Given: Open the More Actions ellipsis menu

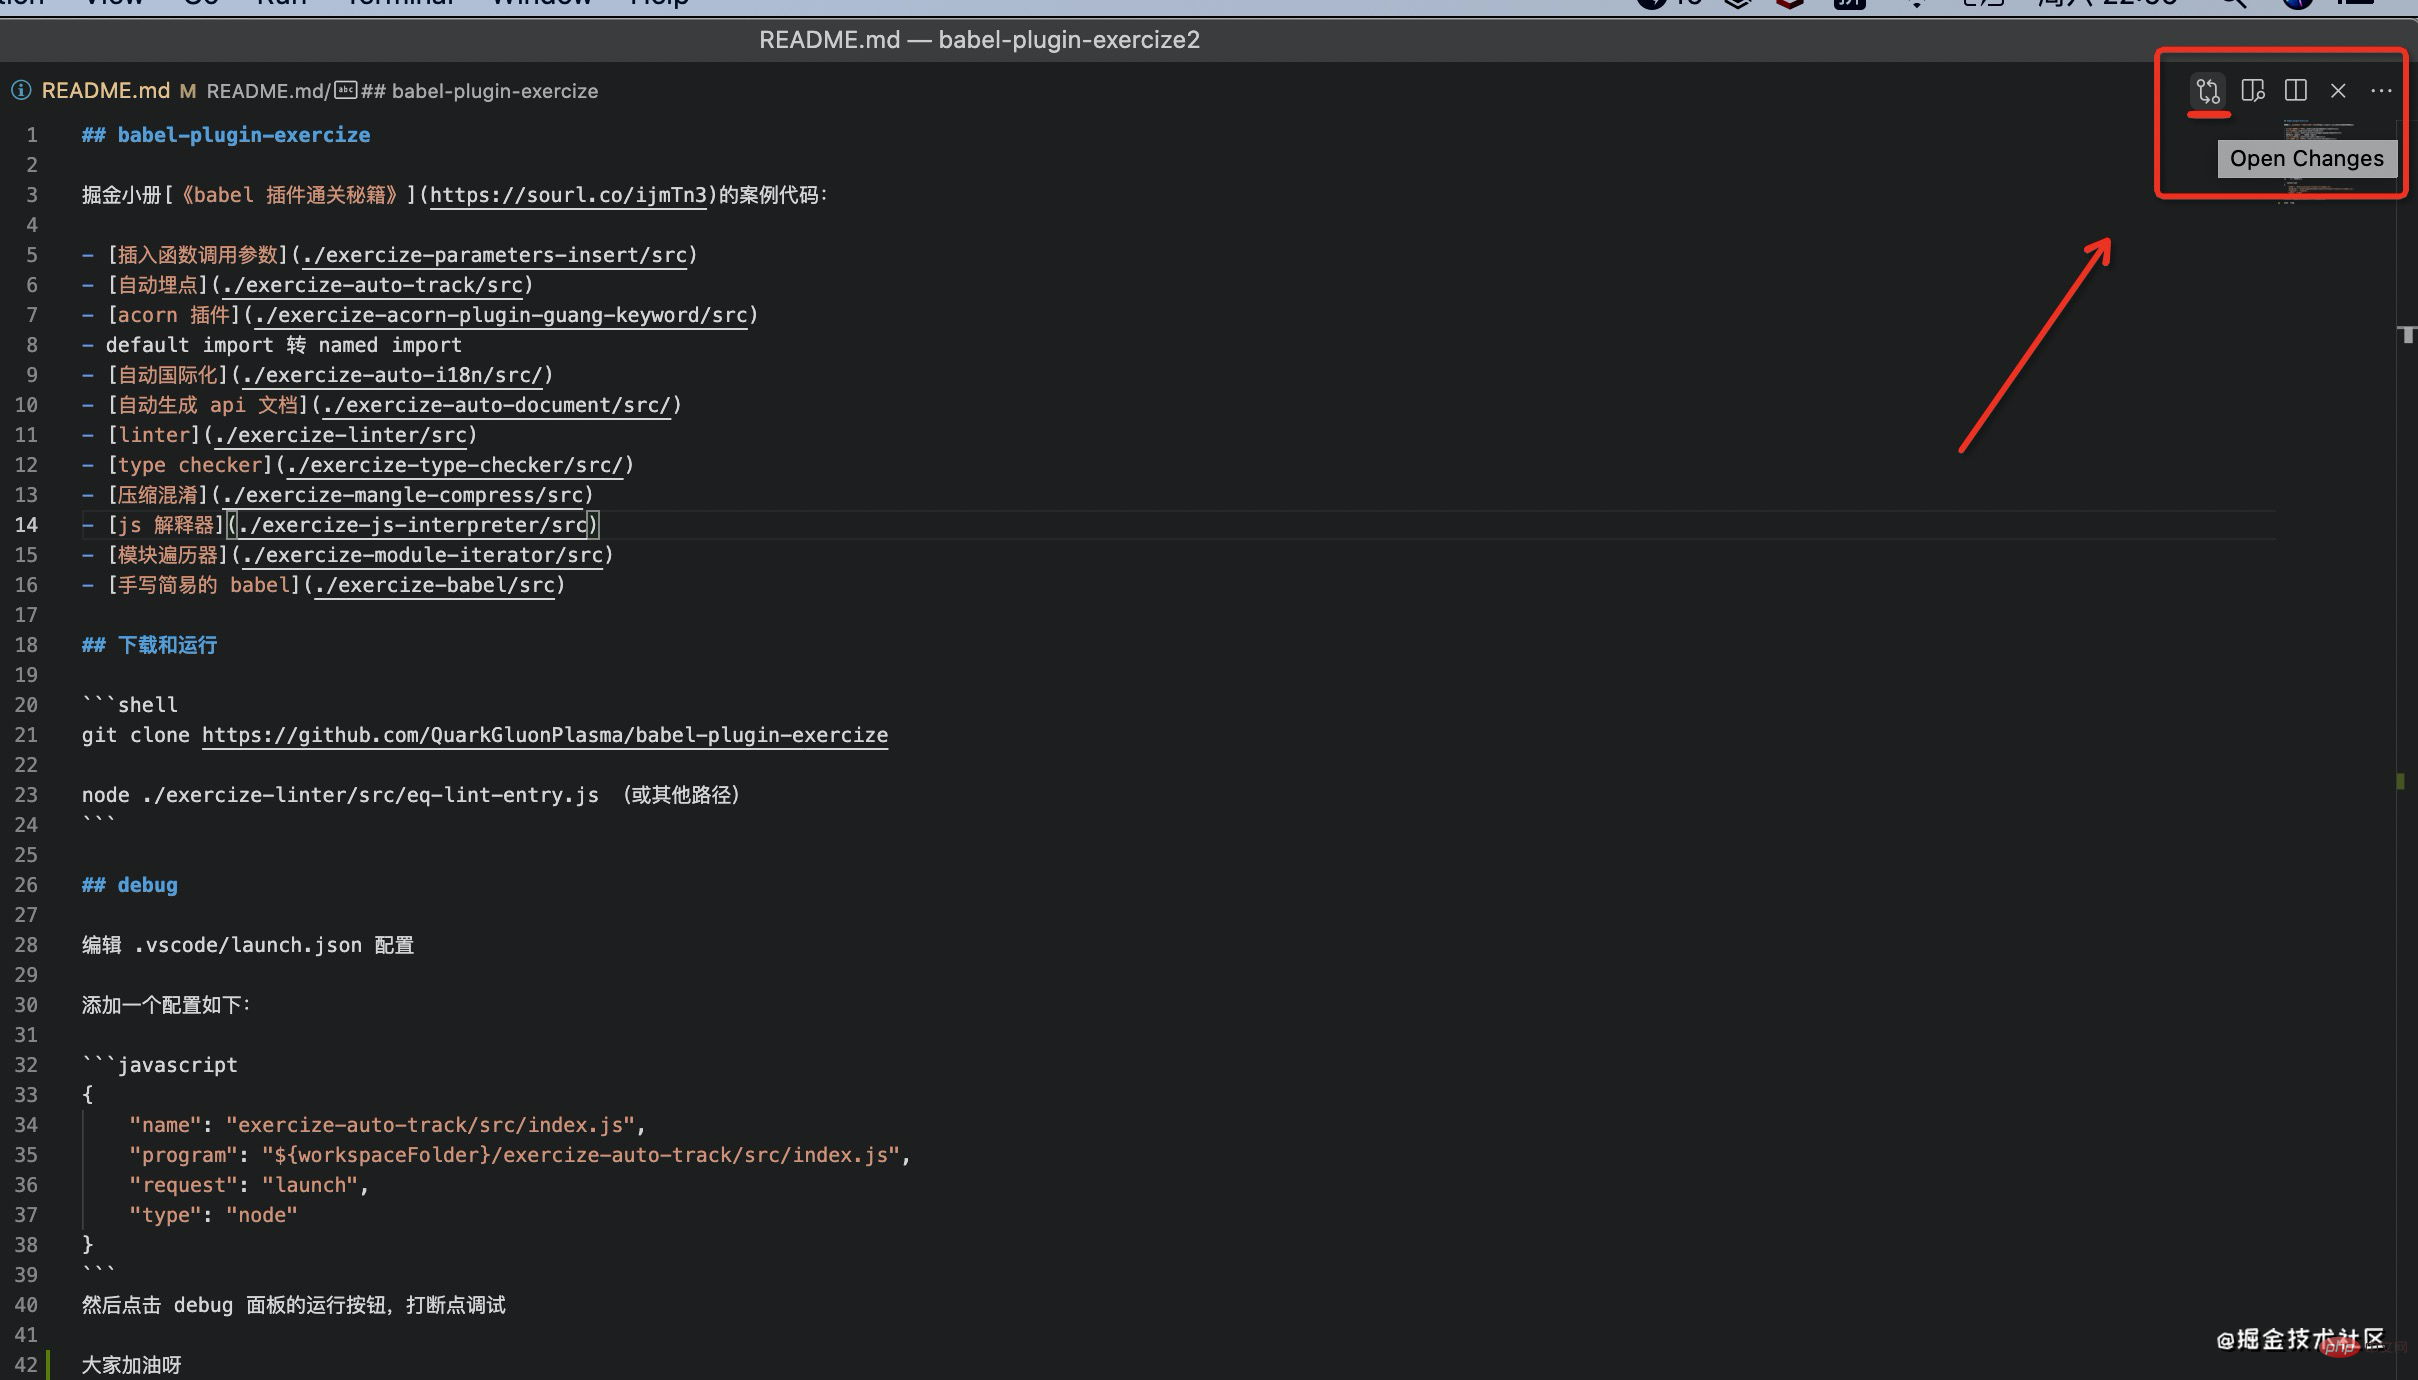Looking at the screenshot, I should point(2381,91).
